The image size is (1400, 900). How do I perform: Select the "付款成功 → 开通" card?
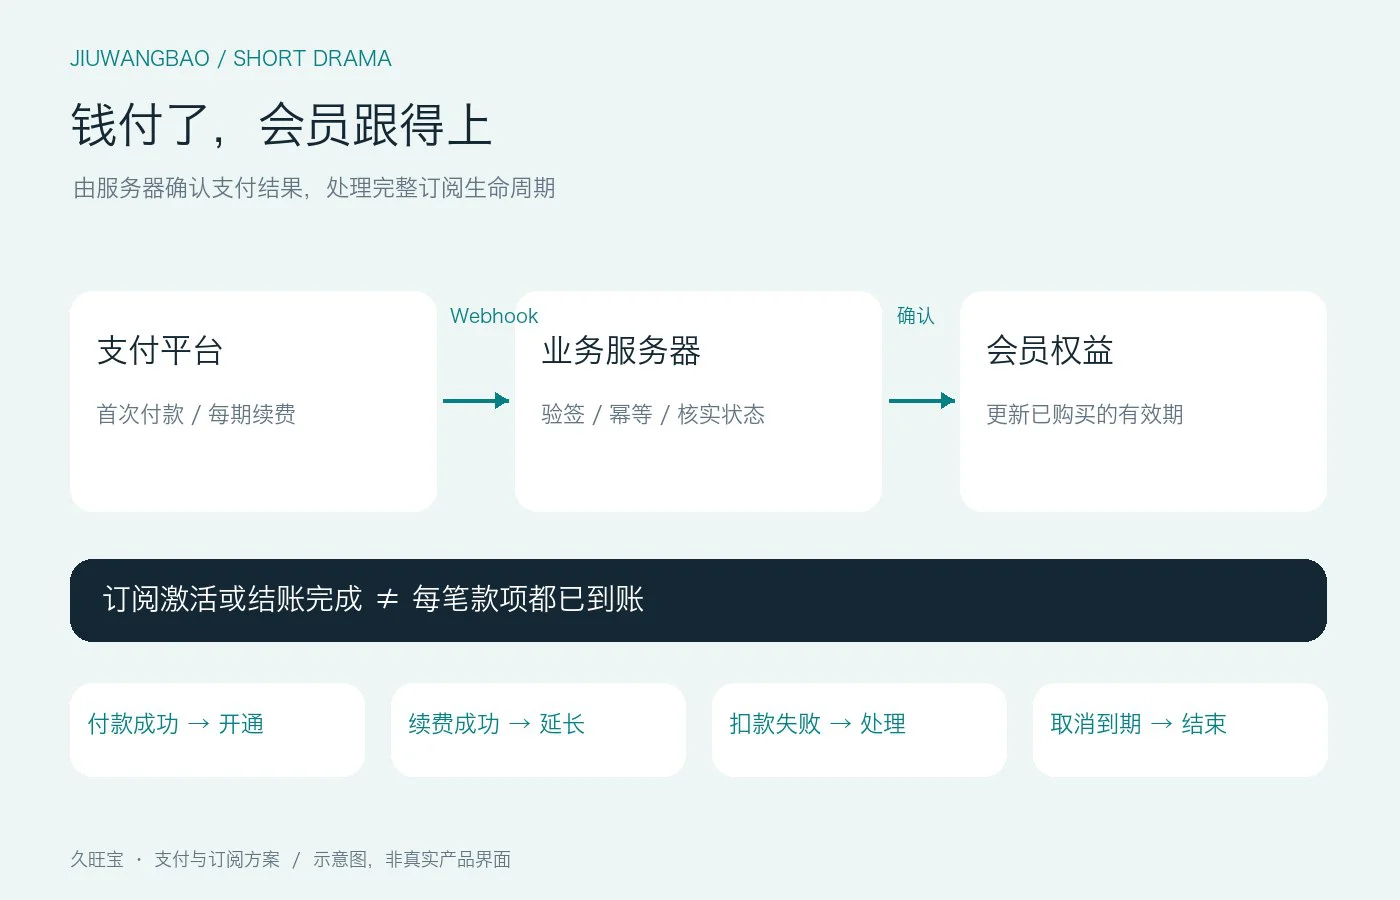pos(217,730)
